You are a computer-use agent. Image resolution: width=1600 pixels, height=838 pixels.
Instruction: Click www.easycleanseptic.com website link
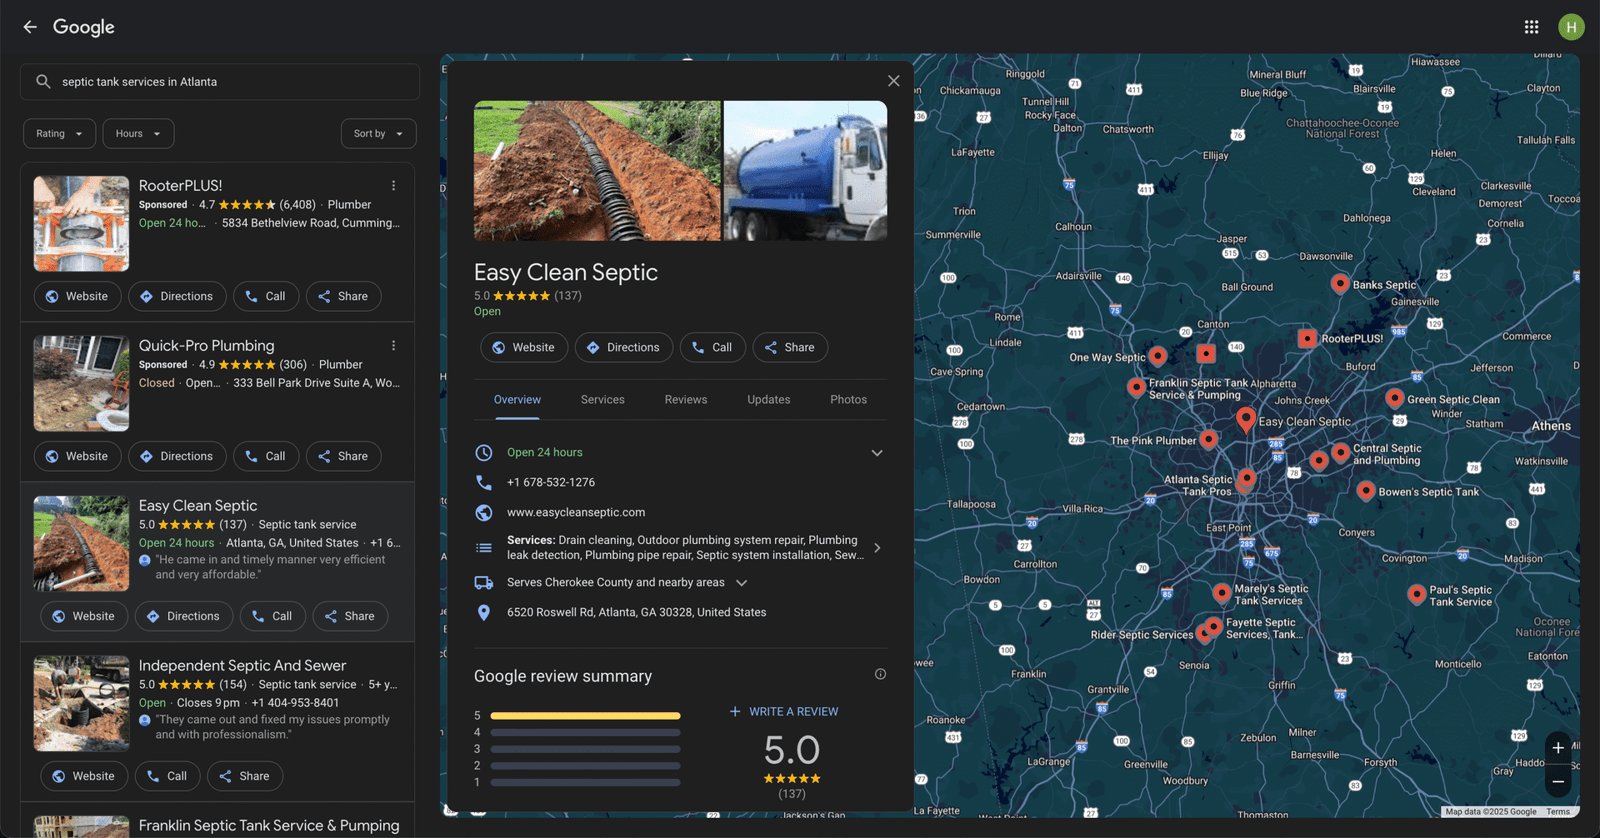coord(576,512)
